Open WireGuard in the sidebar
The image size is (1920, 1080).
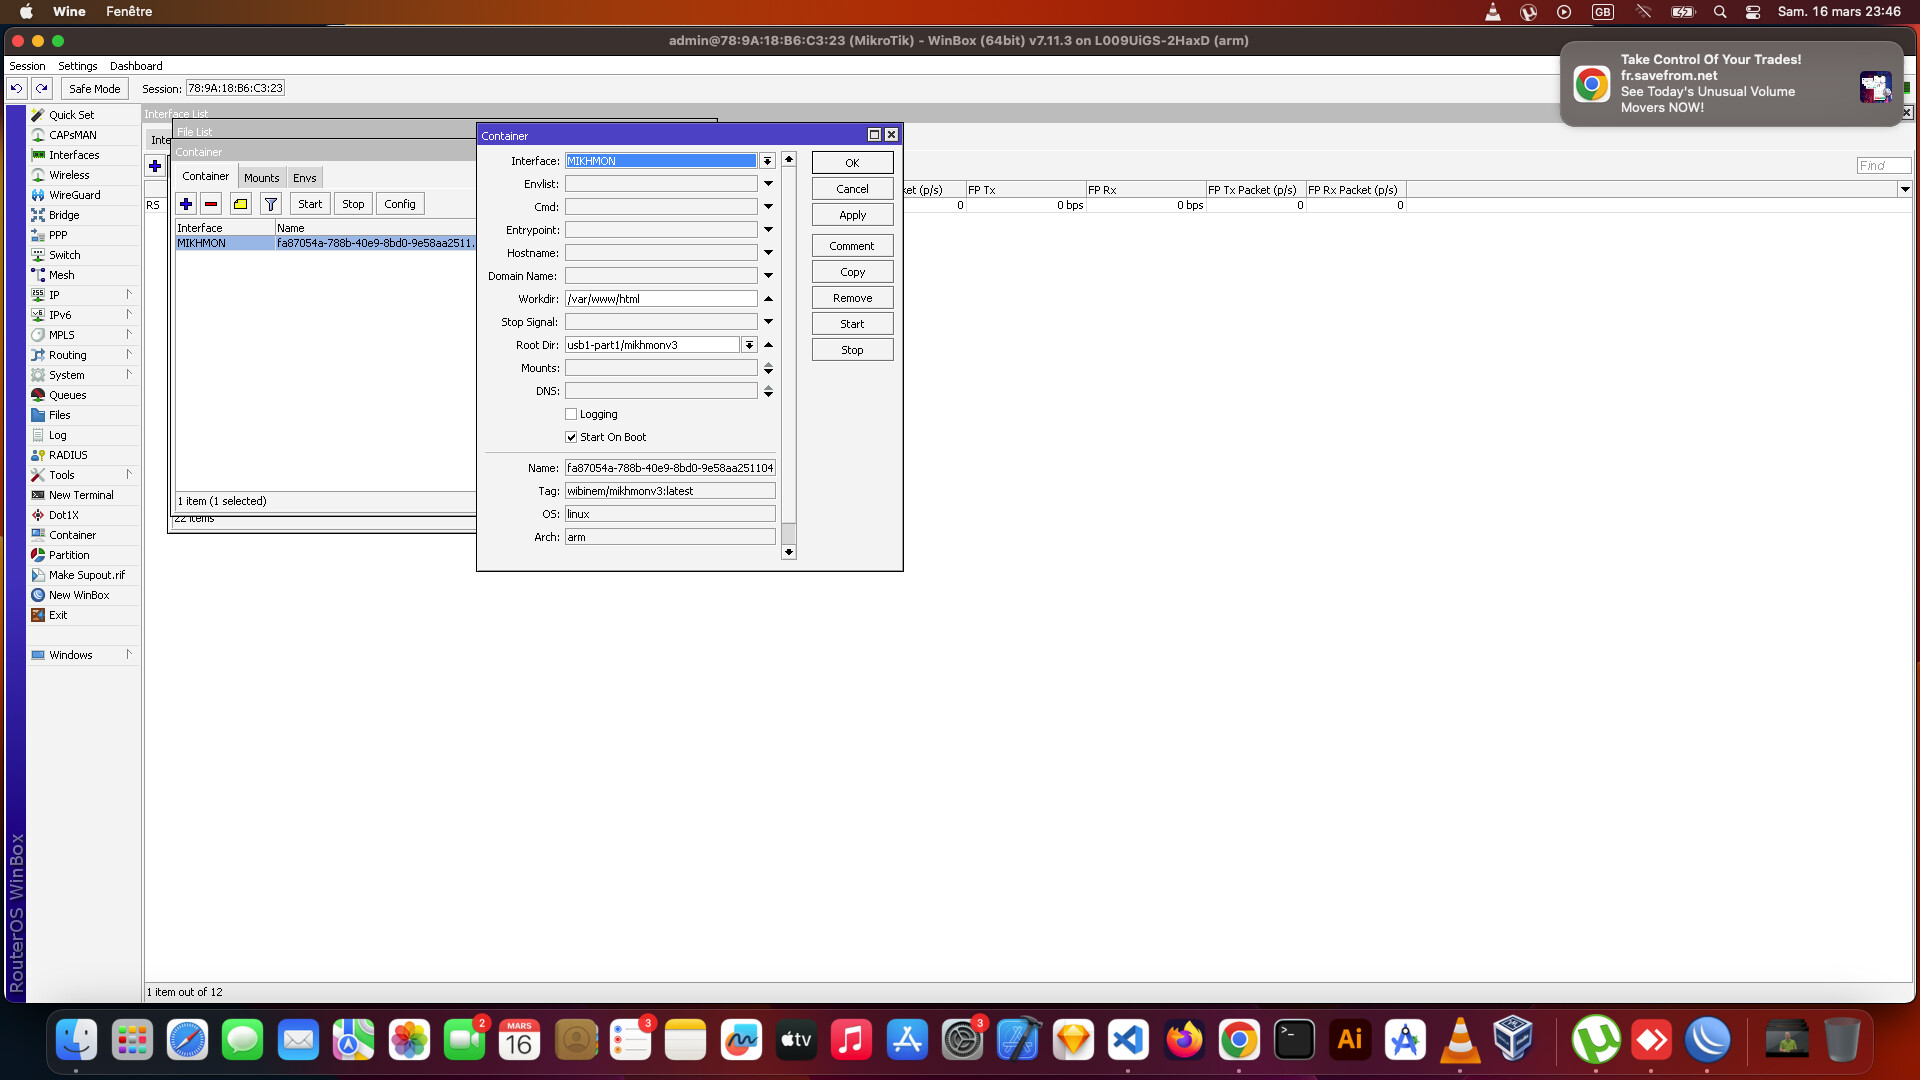pos(74,195)
